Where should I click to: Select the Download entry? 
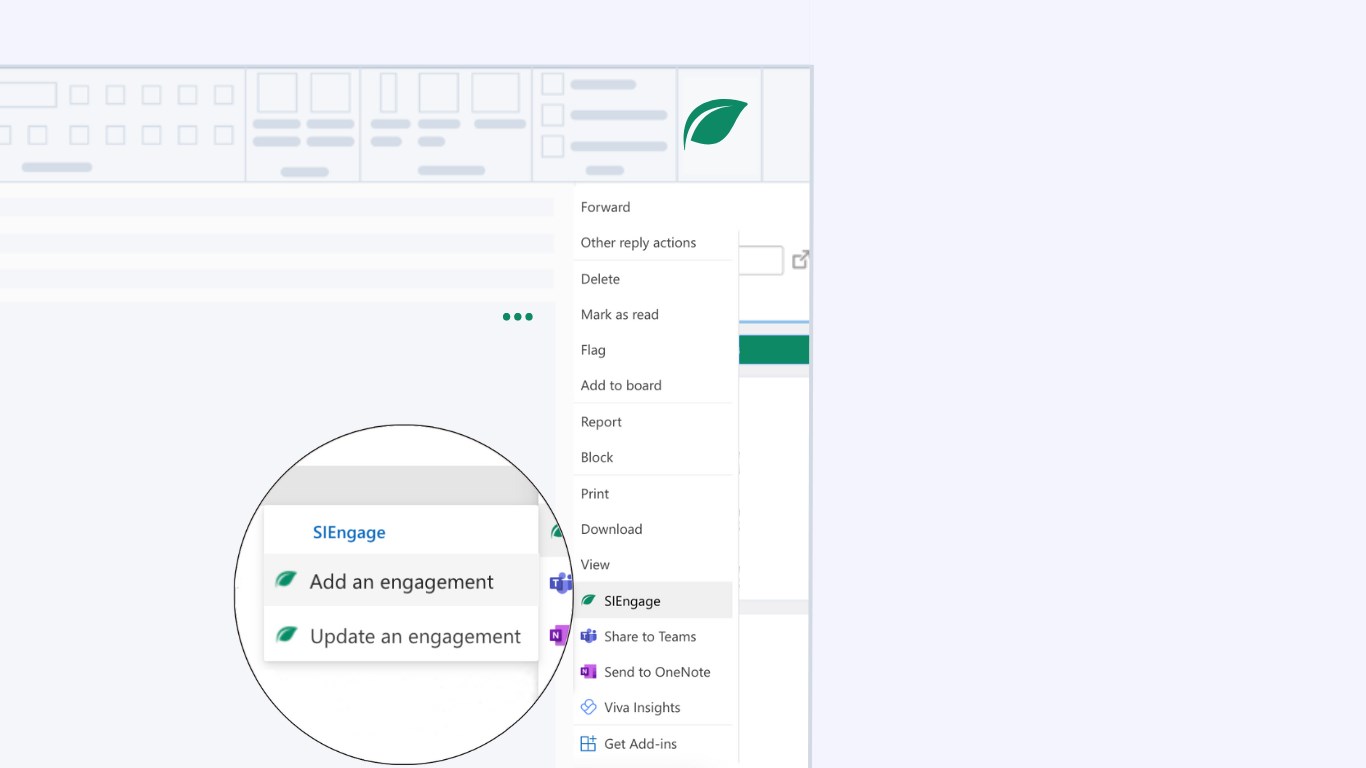point(611,530)
